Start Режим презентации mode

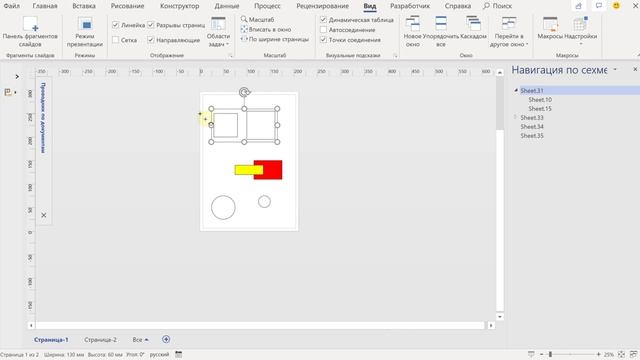[85, 32]
